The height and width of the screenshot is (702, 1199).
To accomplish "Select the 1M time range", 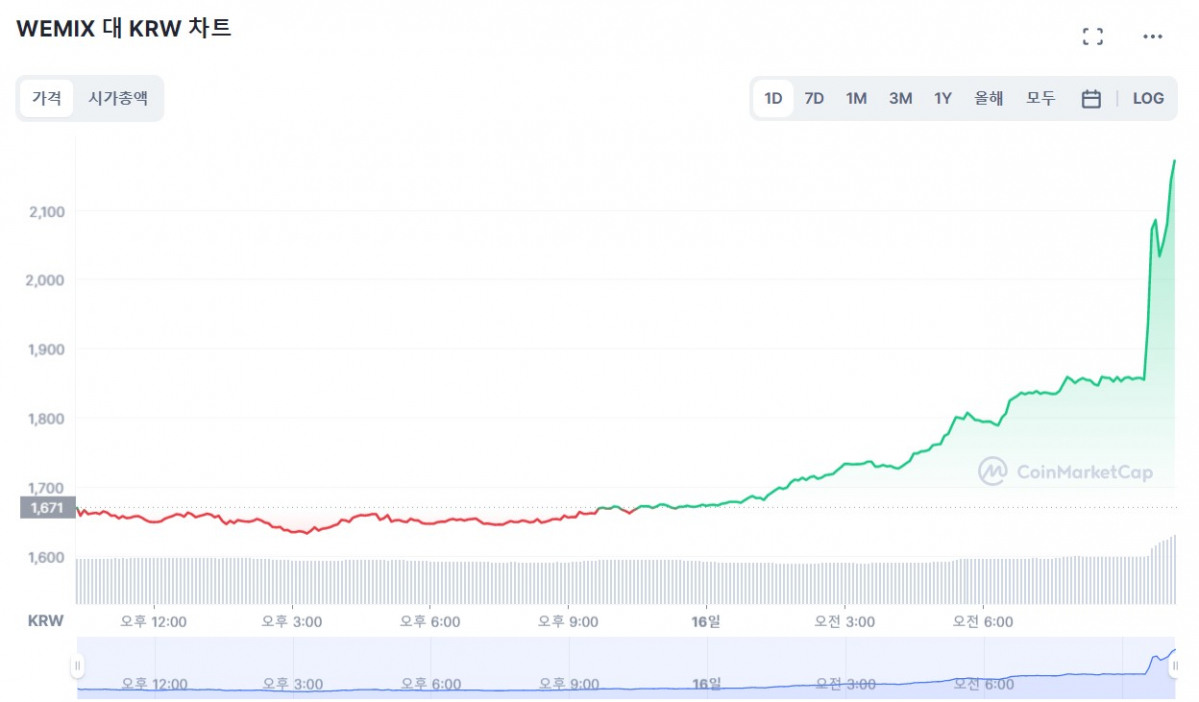I will point(856,98).
